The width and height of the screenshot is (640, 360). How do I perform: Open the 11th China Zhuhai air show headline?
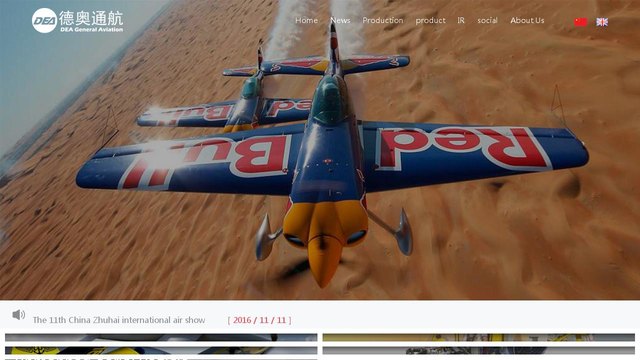coord(119,320)
